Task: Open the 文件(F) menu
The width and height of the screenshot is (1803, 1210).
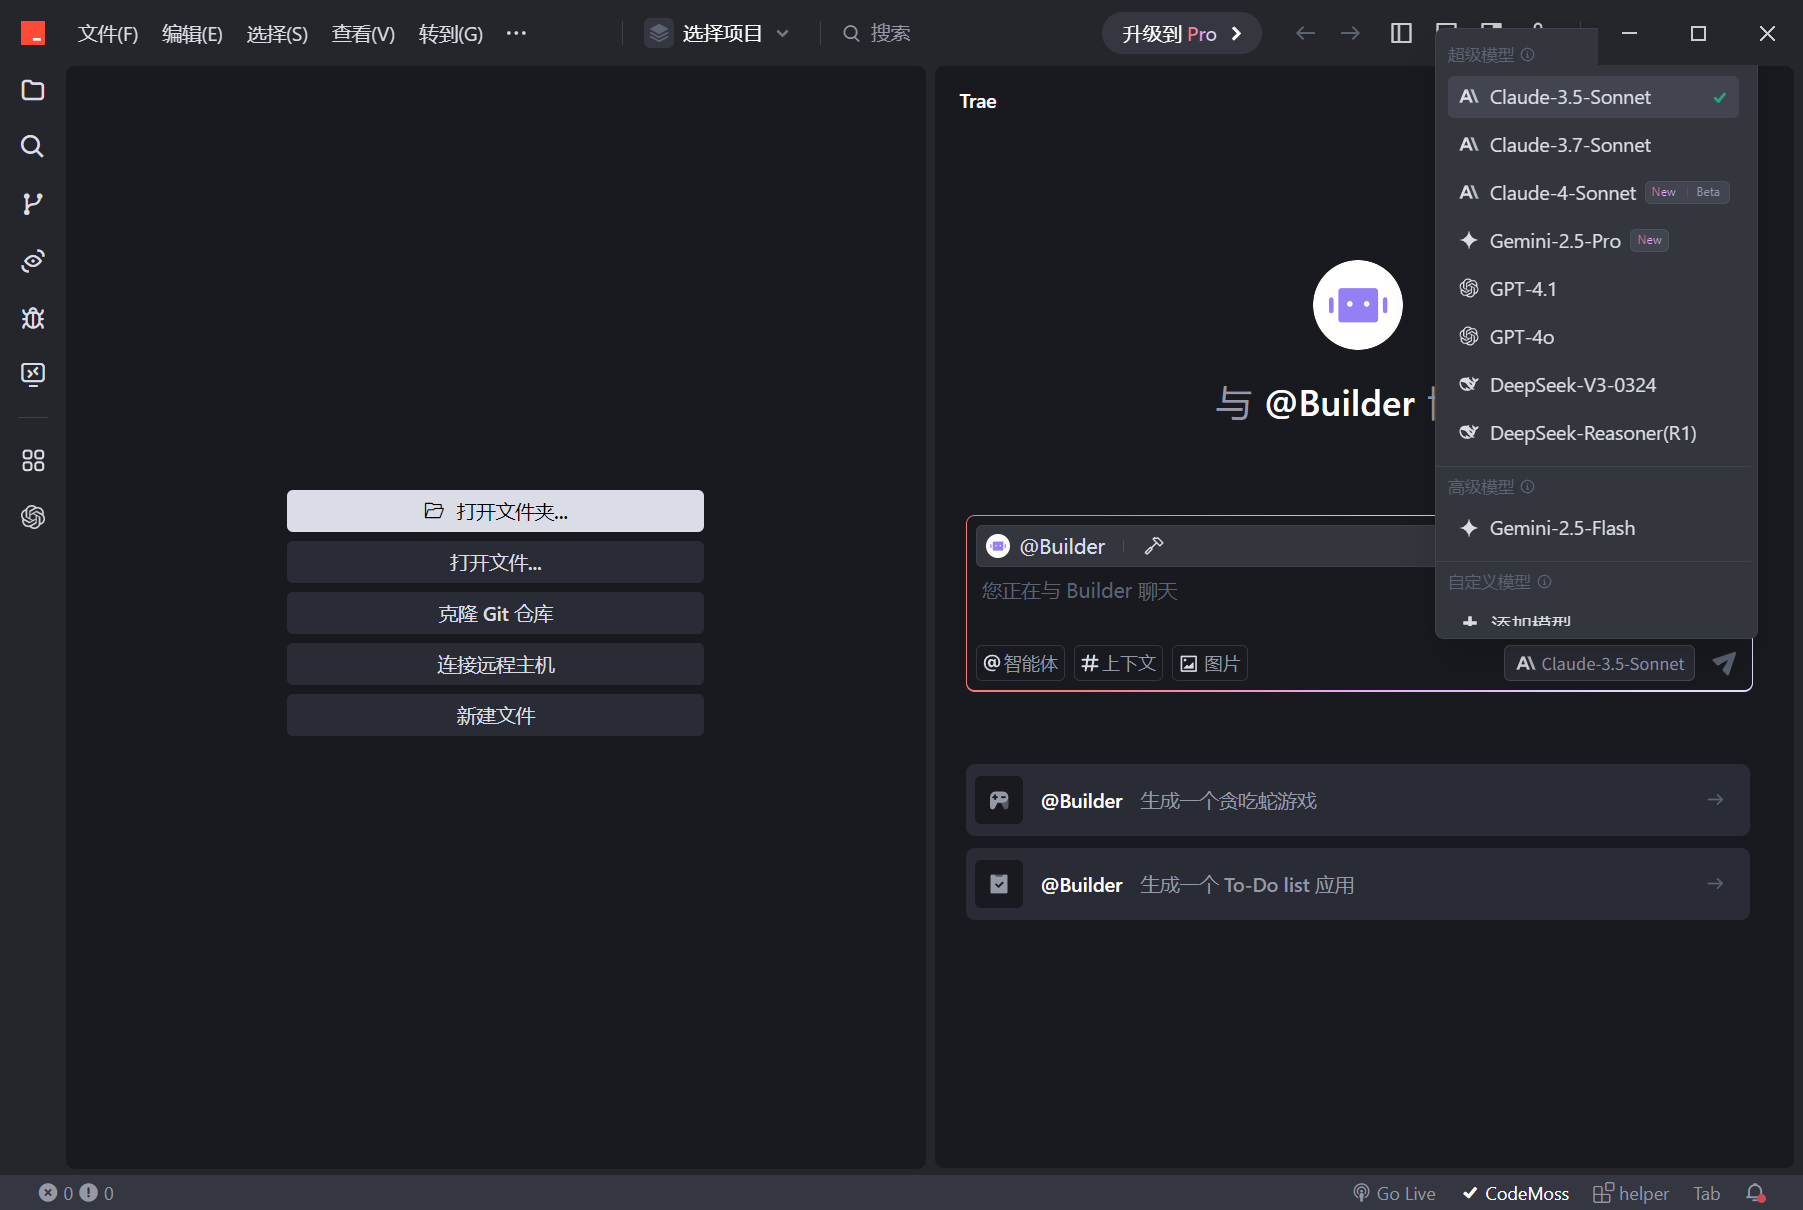Action: (108, 34)
